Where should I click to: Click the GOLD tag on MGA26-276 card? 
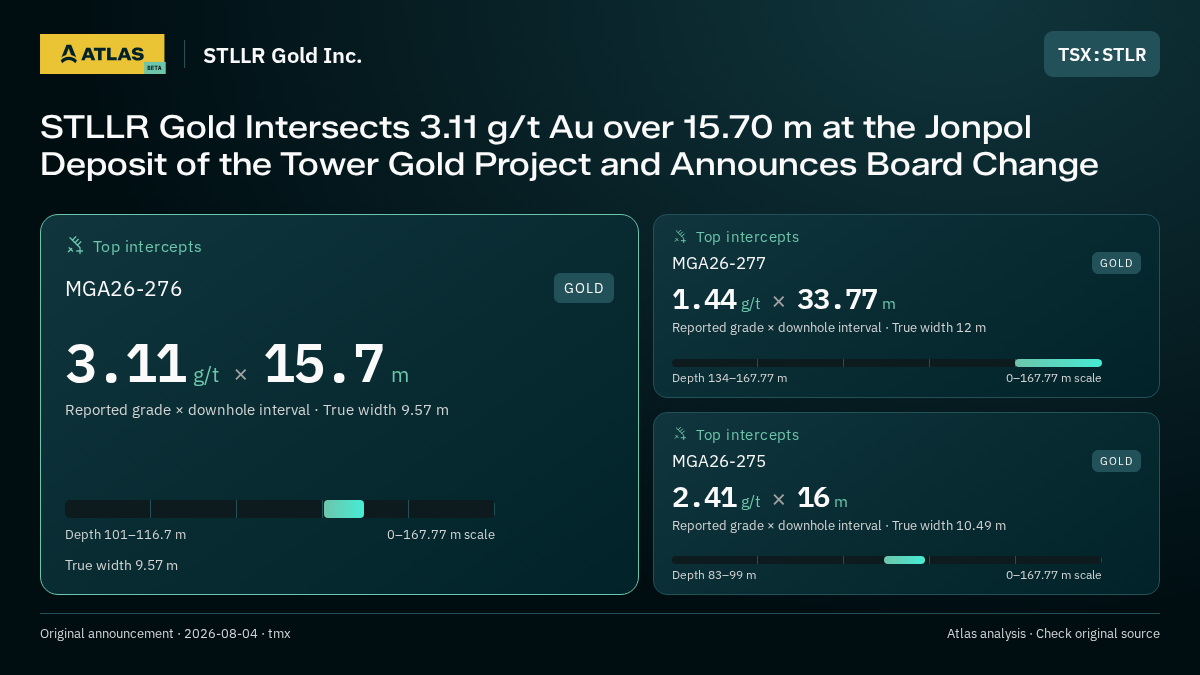pyautogui.click(x=584, y=288)
